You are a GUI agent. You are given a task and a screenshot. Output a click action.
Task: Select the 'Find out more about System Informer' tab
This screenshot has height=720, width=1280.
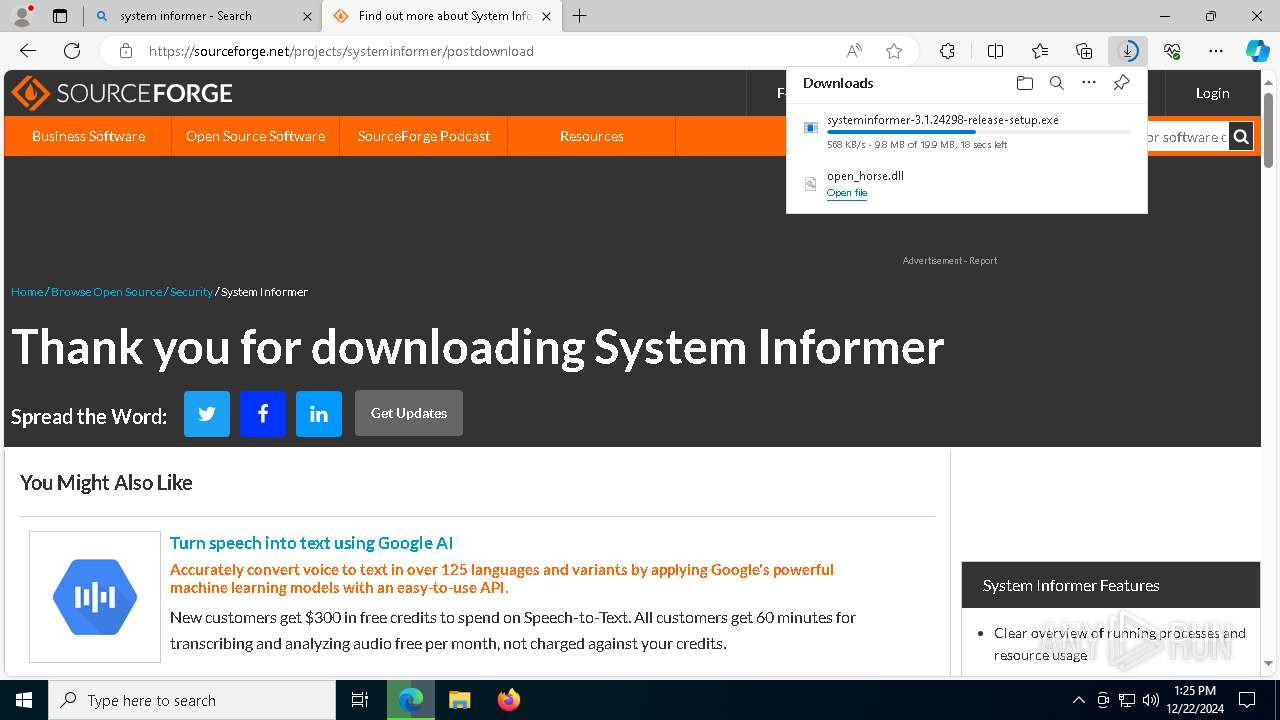click(440, 16)
